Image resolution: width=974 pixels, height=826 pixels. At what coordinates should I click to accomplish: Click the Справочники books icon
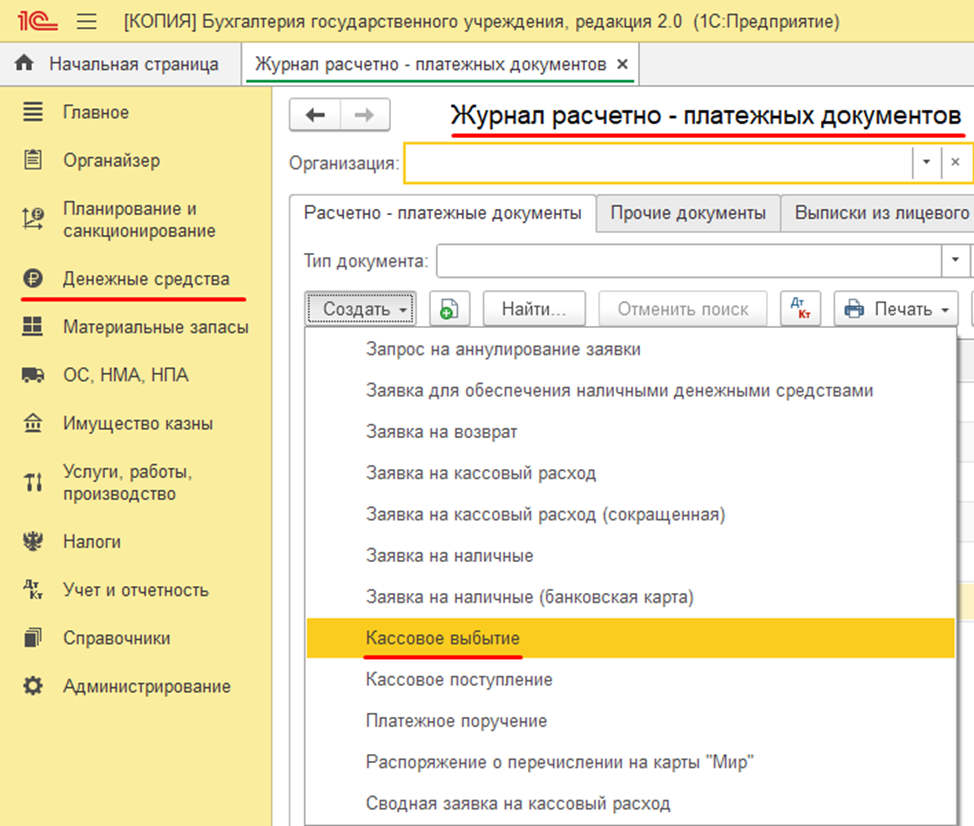coord(33,638)
